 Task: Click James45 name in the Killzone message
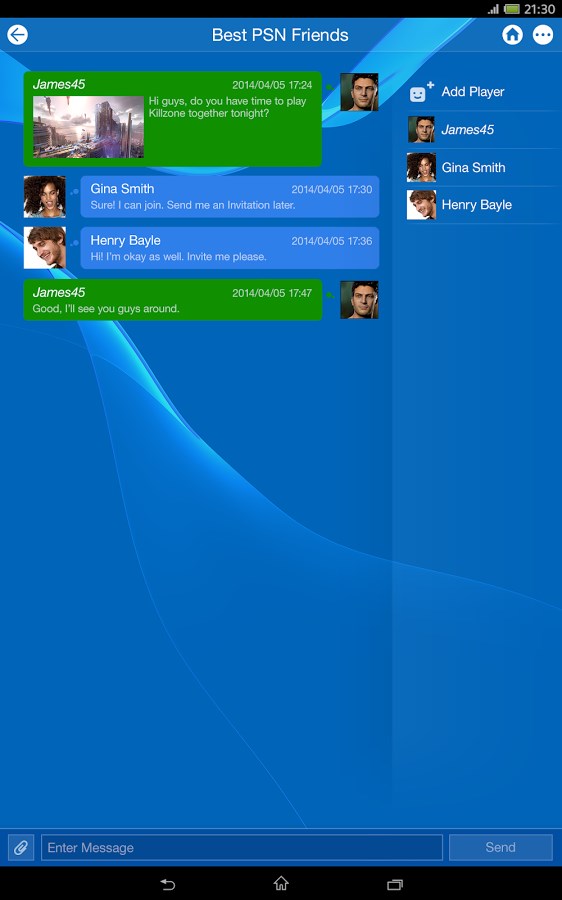[59, 84]
